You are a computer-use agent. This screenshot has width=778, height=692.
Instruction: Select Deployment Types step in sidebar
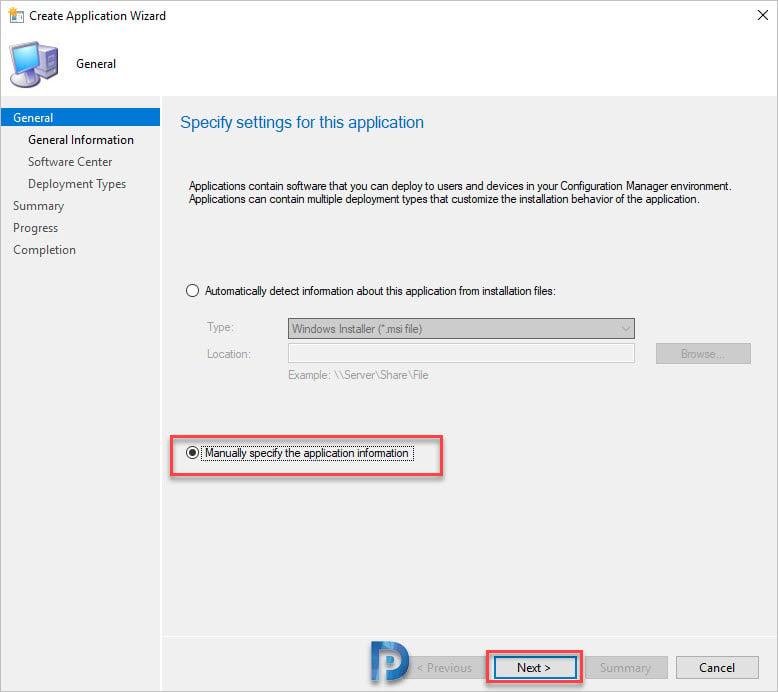pos(77,184)
